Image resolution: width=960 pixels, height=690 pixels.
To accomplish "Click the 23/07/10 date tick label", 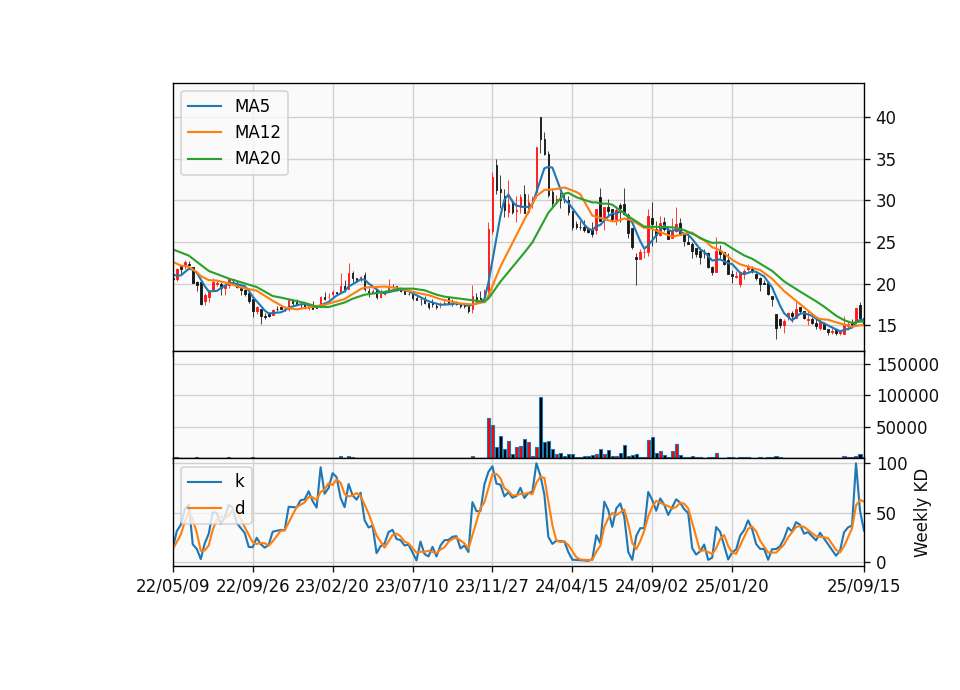I will coord(412,586).
